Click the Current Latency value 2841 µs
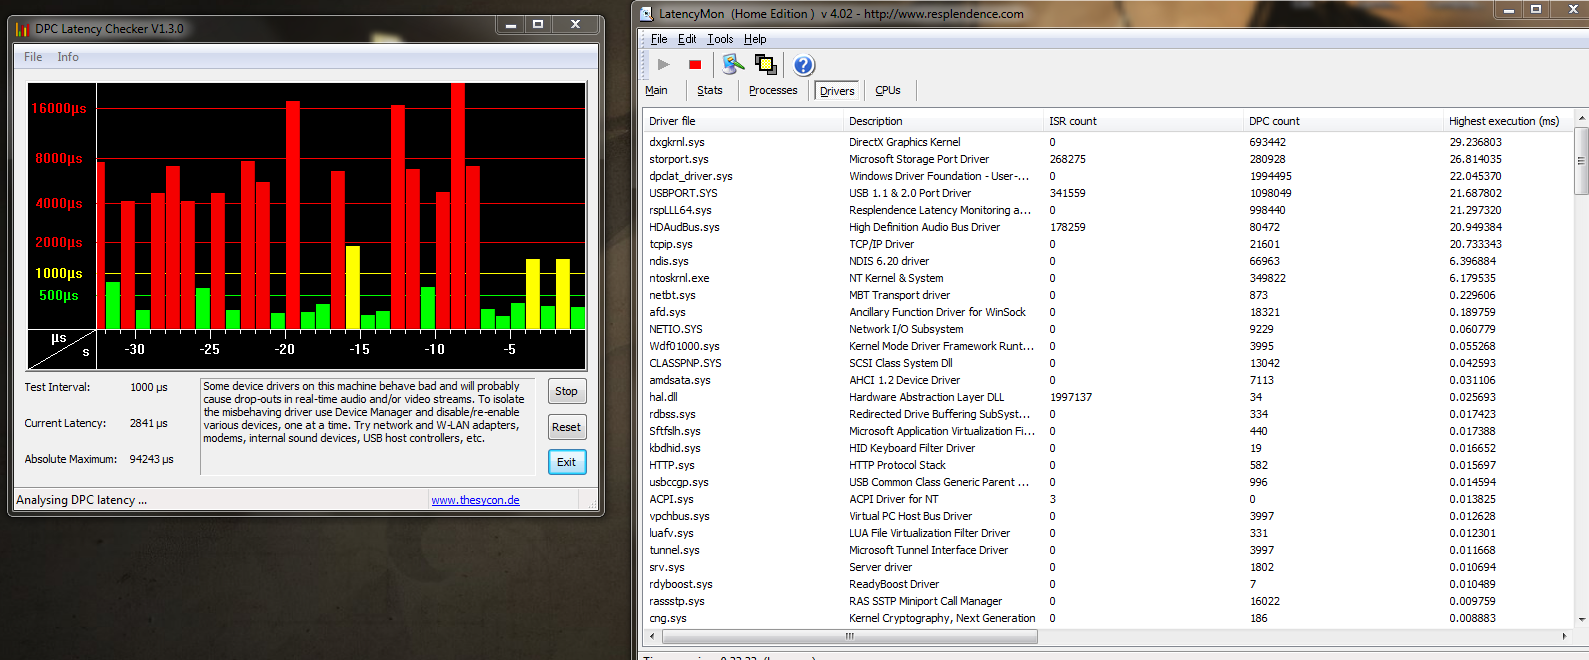Image resolution: width=1589 pixels, height=660 pixels. tap(149, 423)
